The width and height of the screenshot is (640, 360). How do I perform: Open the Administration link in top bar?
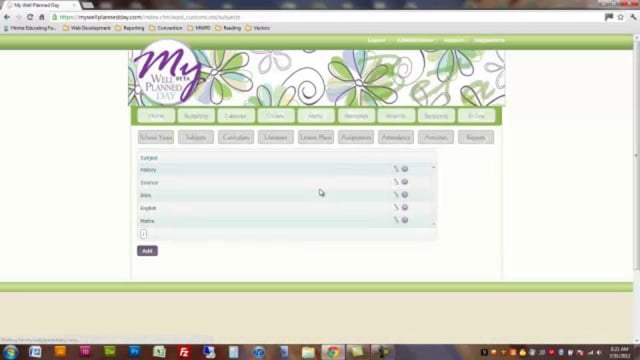pos(415,40)
